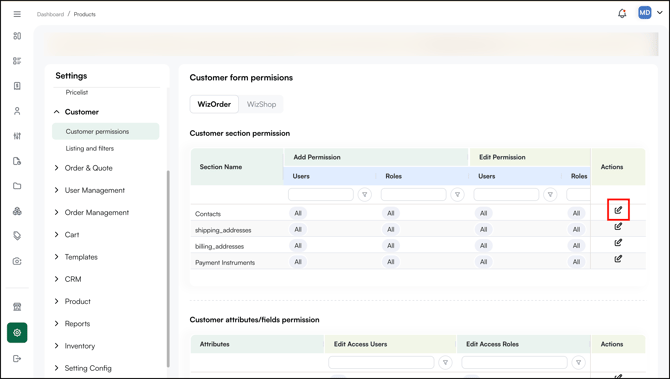Open the file-with-badge icon in sidebar
Viewport: 670px width, 379px height.
pos(17,161)
